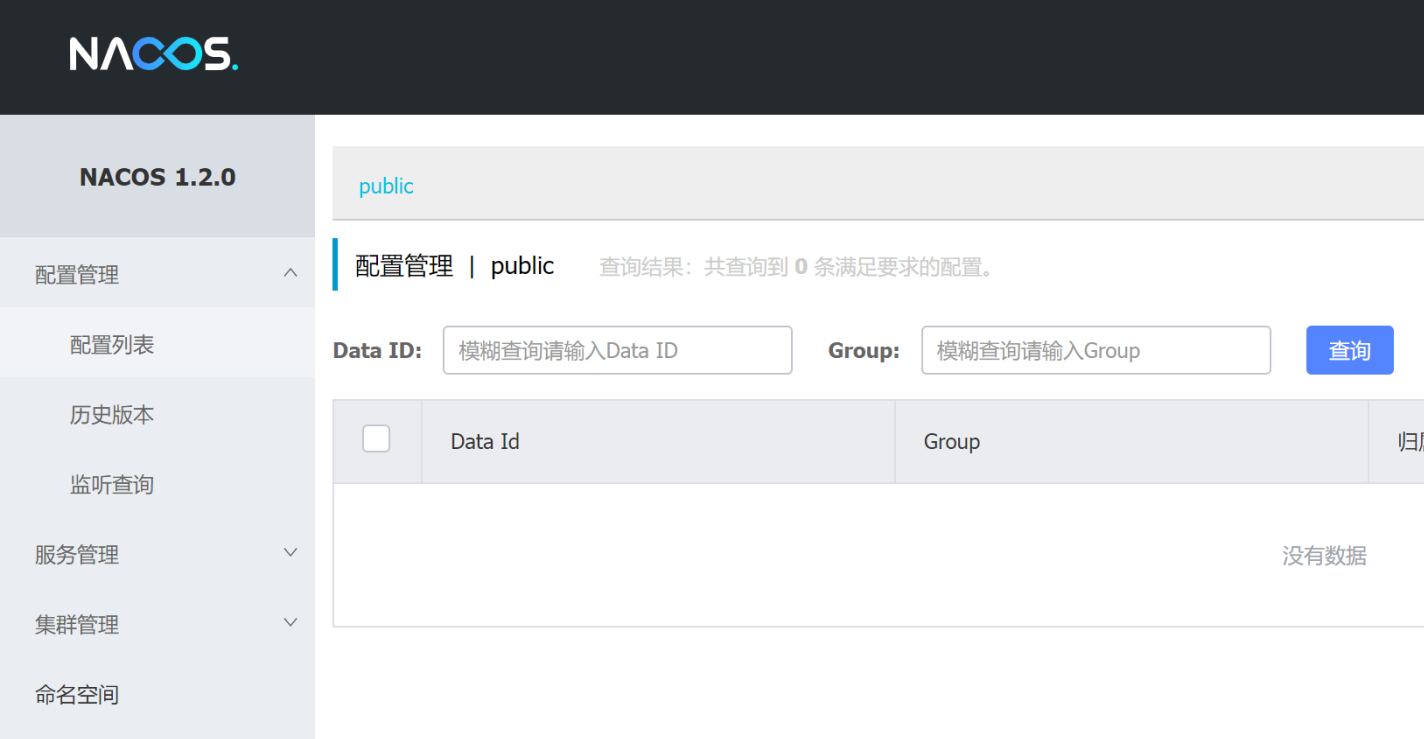The width and height of the screenshot is (1424, 739).
Task: Collapse the 配置管理 menu using its up chevron
Action: [x=290, y=273]
